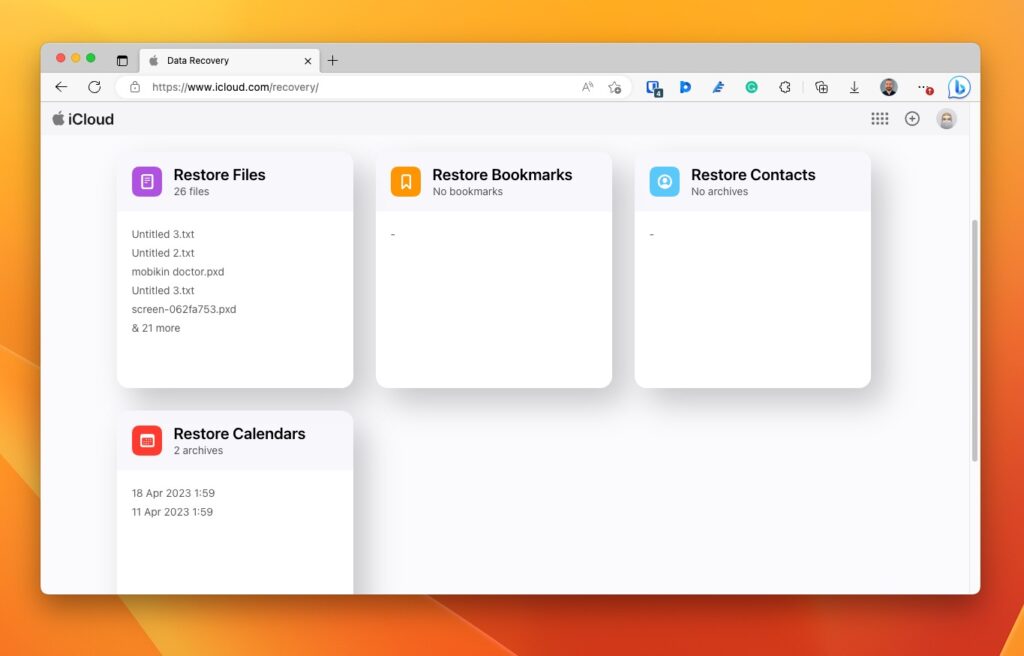The image size is (1024, 656).
Task: Click the icloud.com address bar
Action: click(350, 88)
